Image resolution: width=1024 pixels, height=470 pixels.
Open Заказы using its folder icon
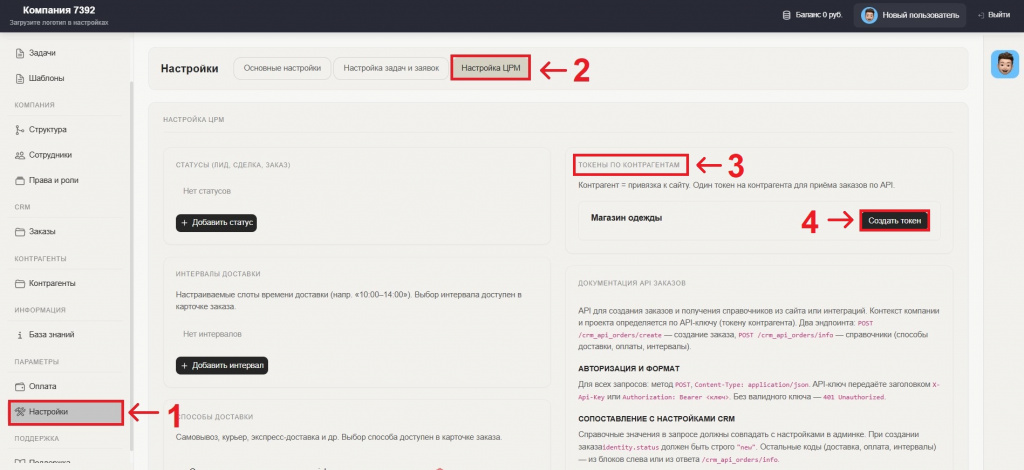[20, 232]
